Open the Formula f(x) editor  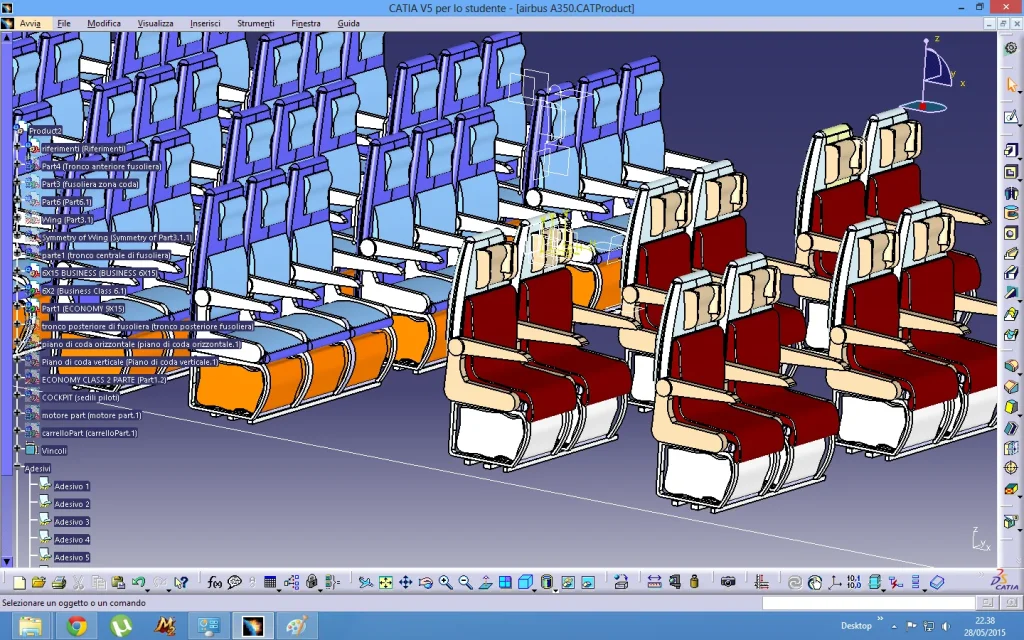(x=214, y=583)
